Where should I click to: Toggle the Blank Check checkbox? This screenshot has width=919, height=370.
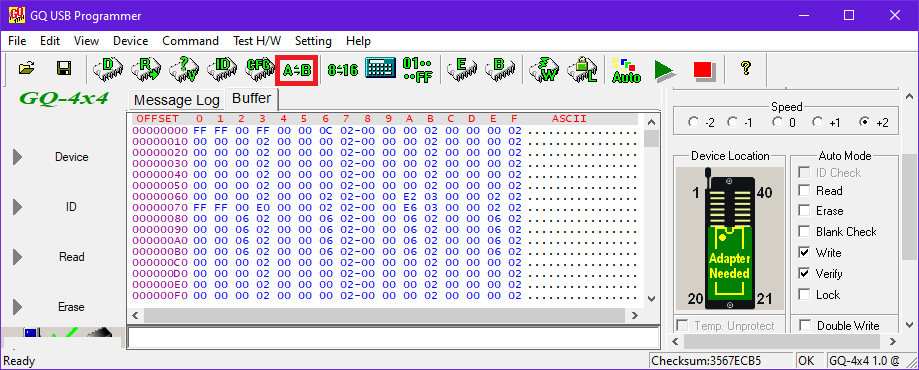tap(804, 232)
